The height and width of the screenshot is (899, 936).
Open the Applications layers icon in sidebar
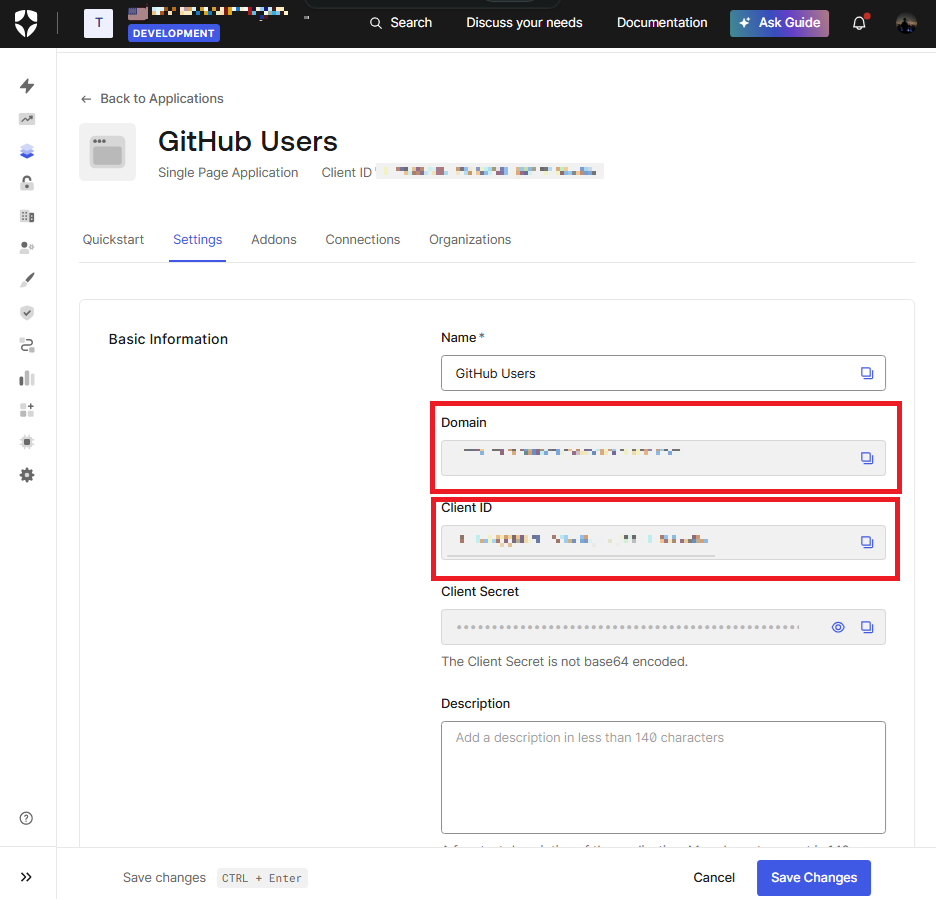point(27,151)
